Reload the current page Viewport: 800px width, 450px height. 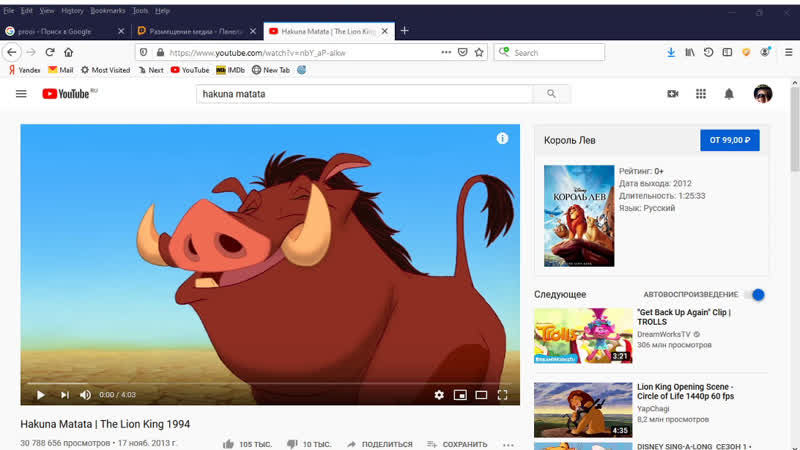[49, 52]
